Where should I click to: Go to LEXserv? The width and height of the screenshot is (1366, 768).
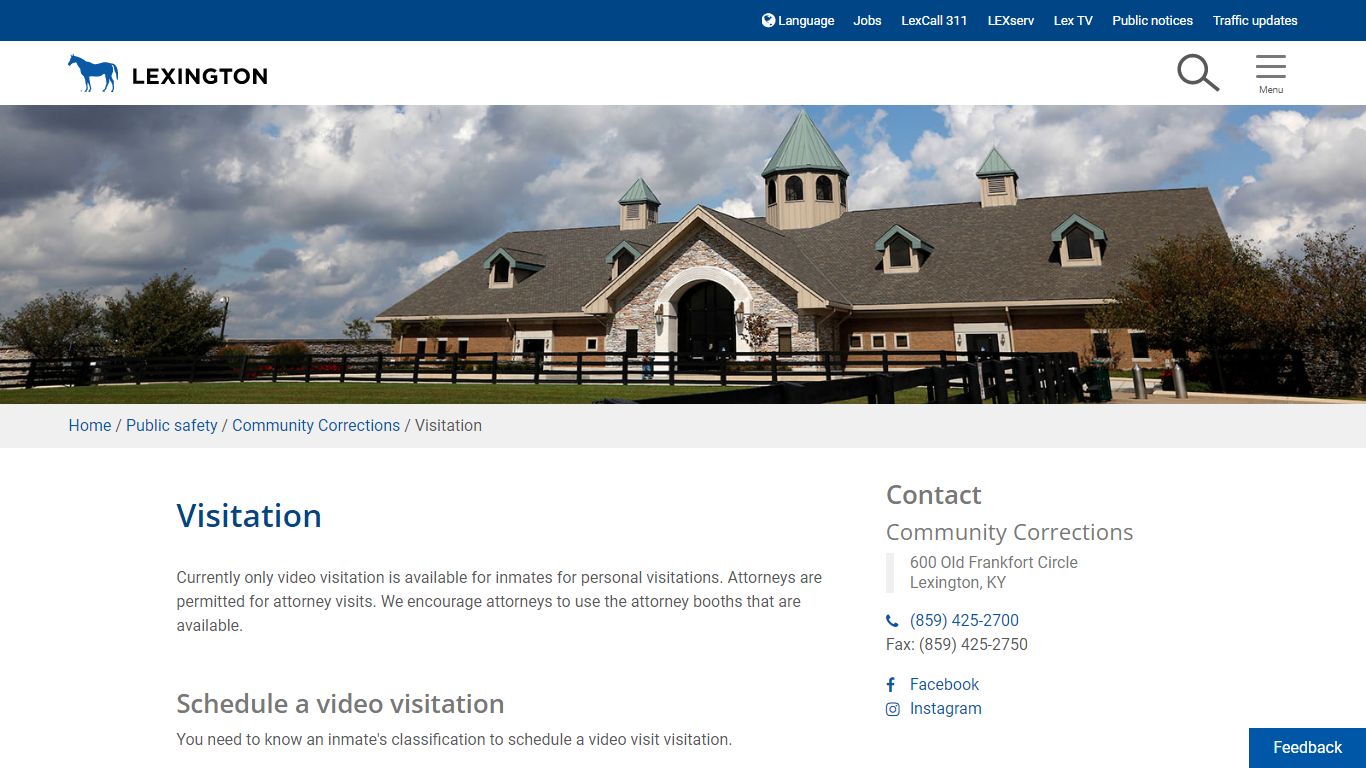[x=1011, y=20]
